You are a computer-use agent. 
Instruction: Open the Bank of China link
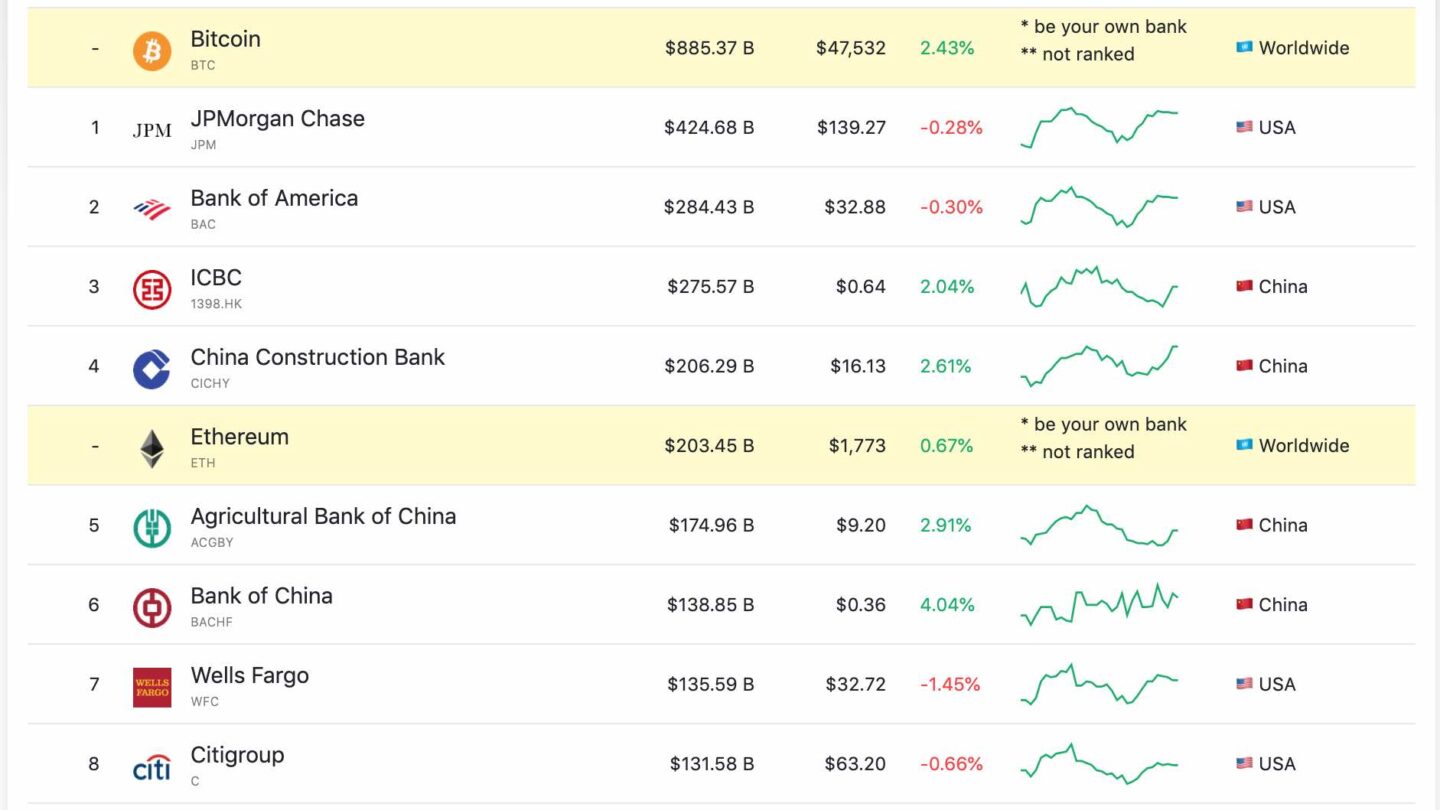(x=261, y=596)
